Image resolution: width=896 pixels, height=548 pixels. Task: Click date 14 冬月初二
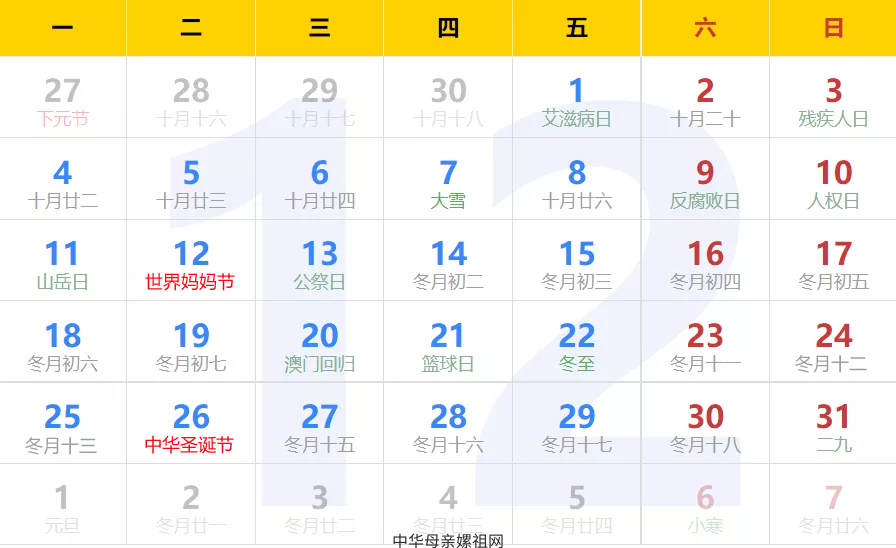(448, 261)
